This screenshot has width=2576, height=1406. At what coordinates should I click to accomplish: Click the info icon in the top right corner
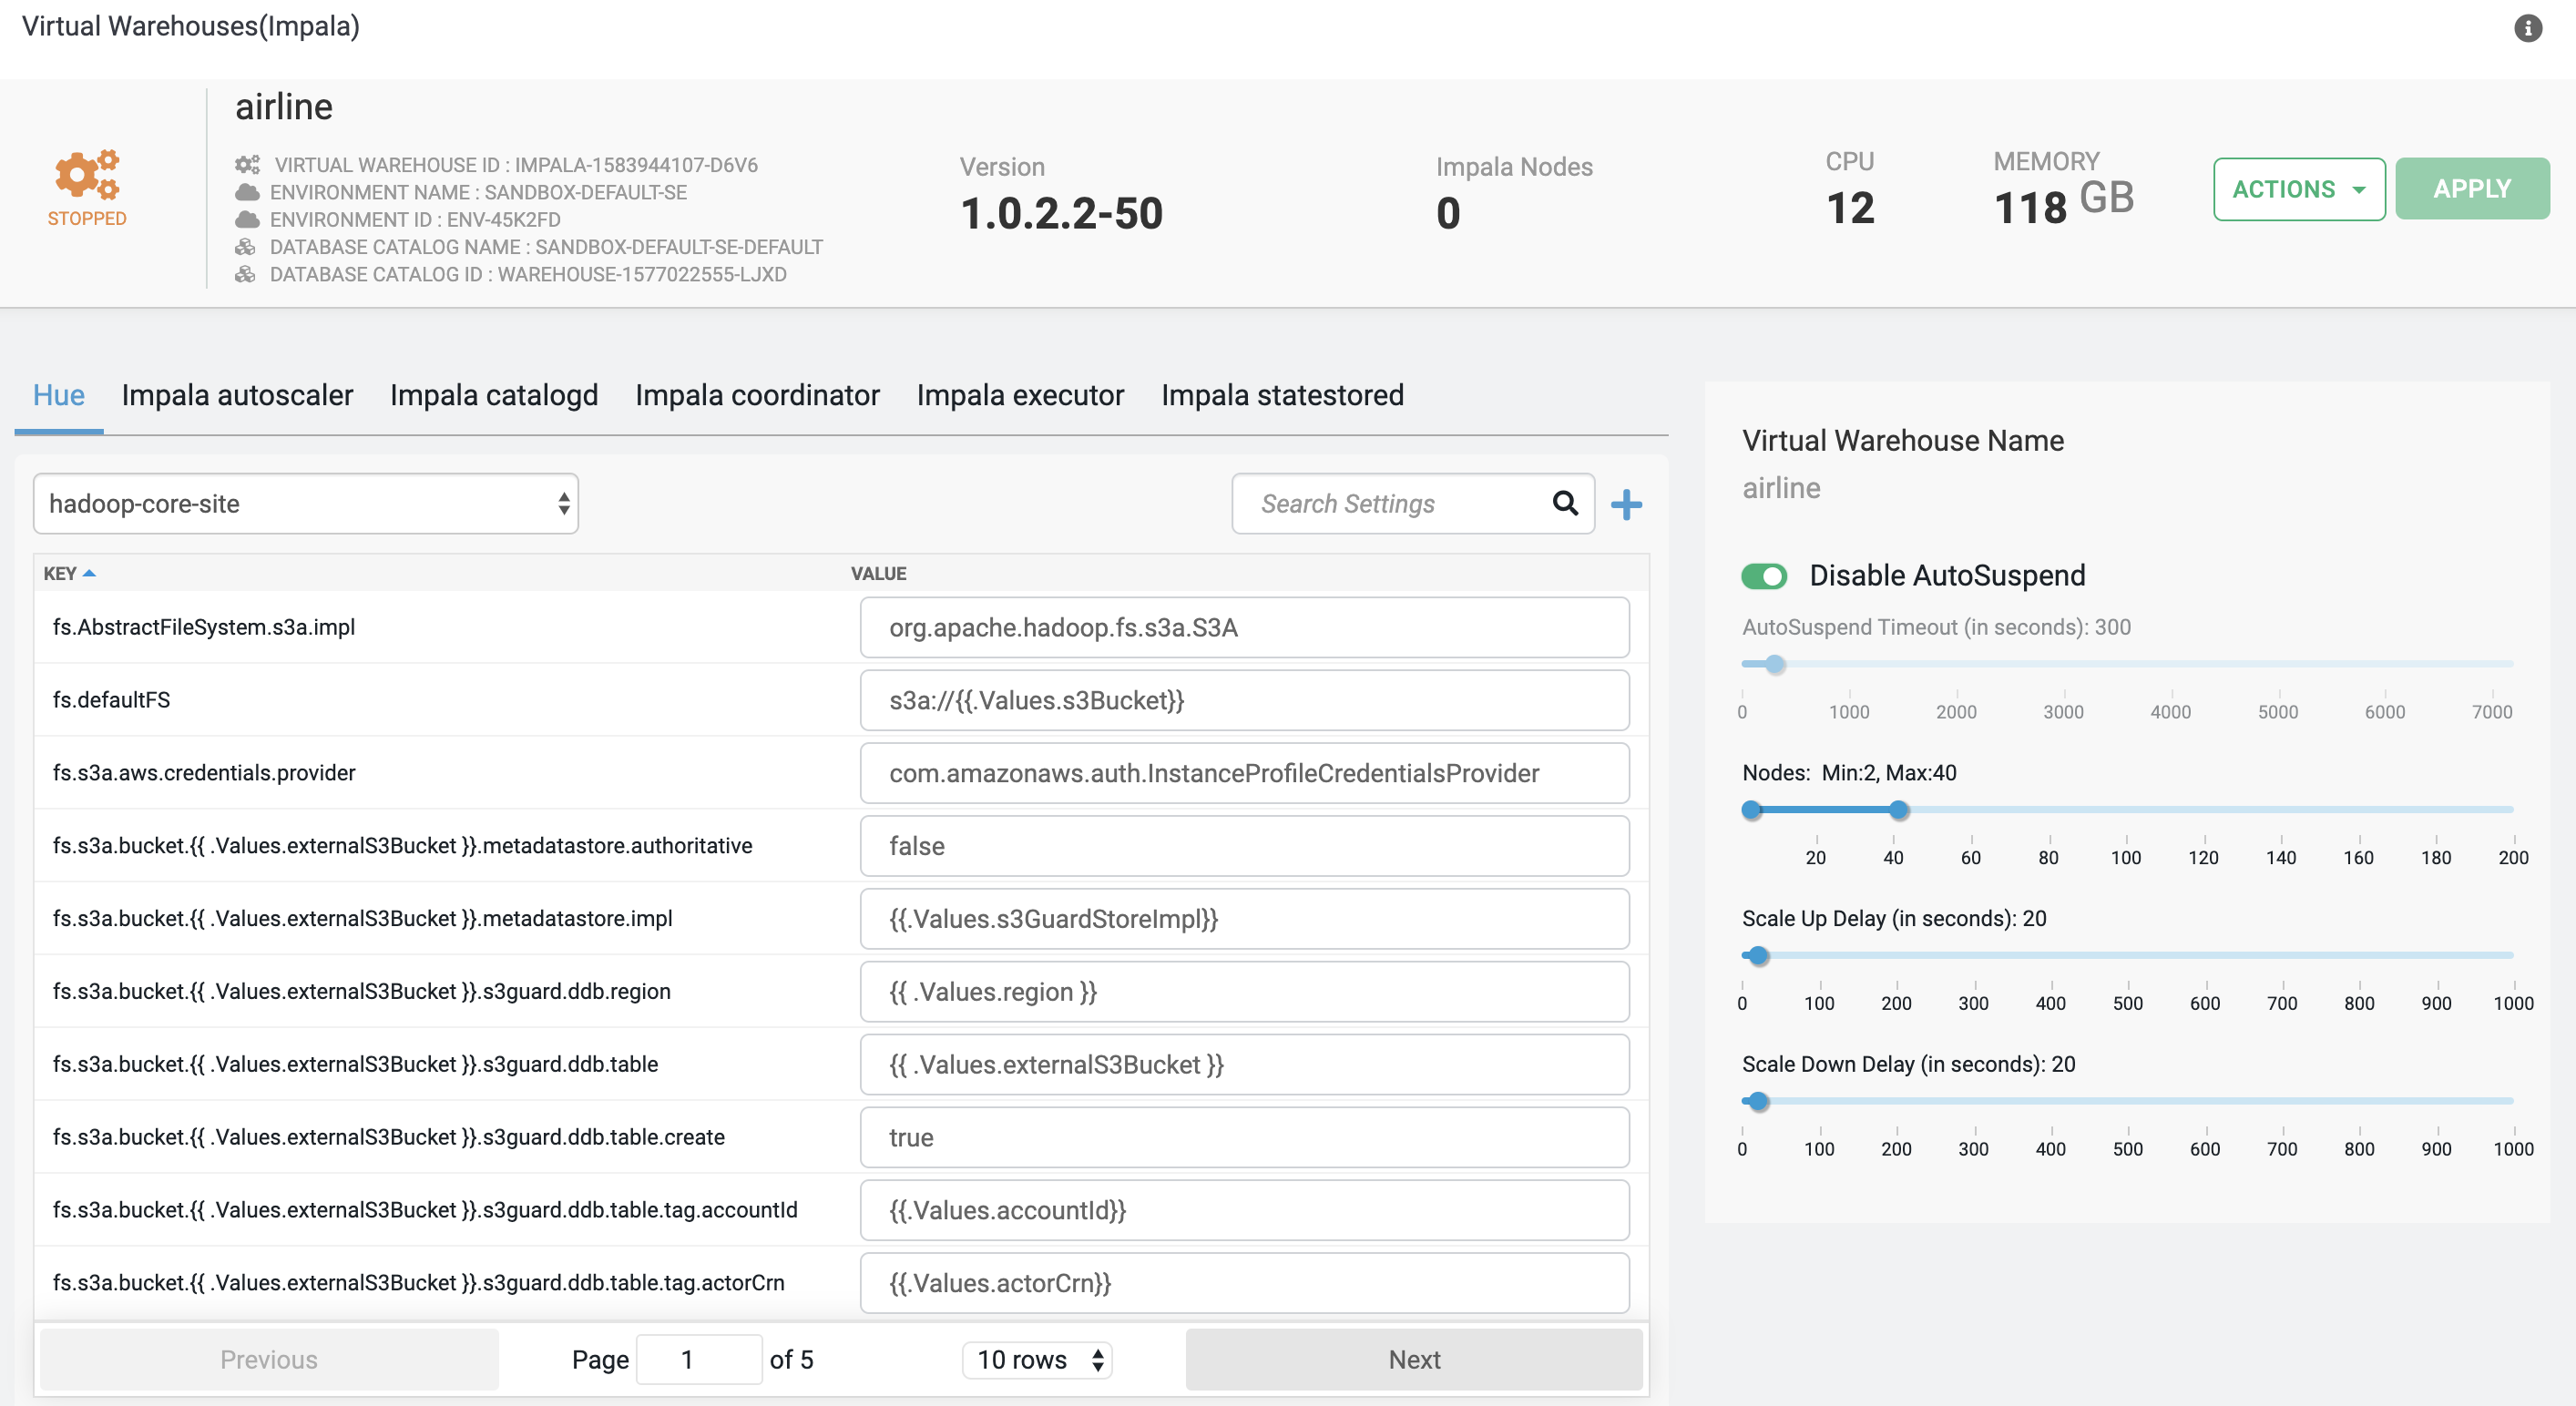pyautogui.click(x=2528, y=29)
